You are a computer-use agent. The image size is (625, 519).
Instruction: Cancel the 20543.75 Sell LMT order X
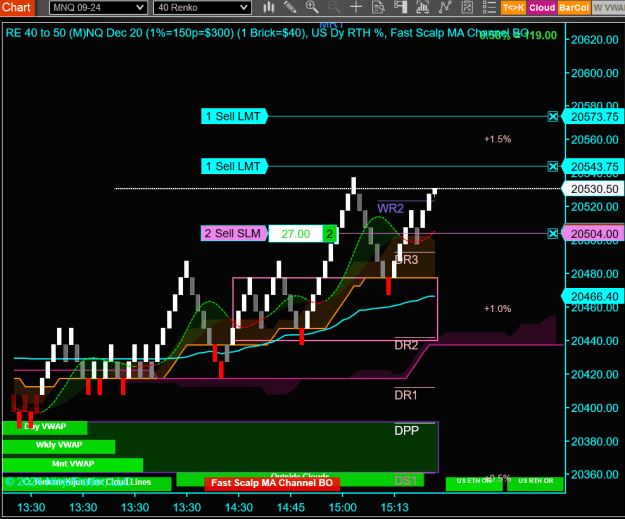point(553,166)
